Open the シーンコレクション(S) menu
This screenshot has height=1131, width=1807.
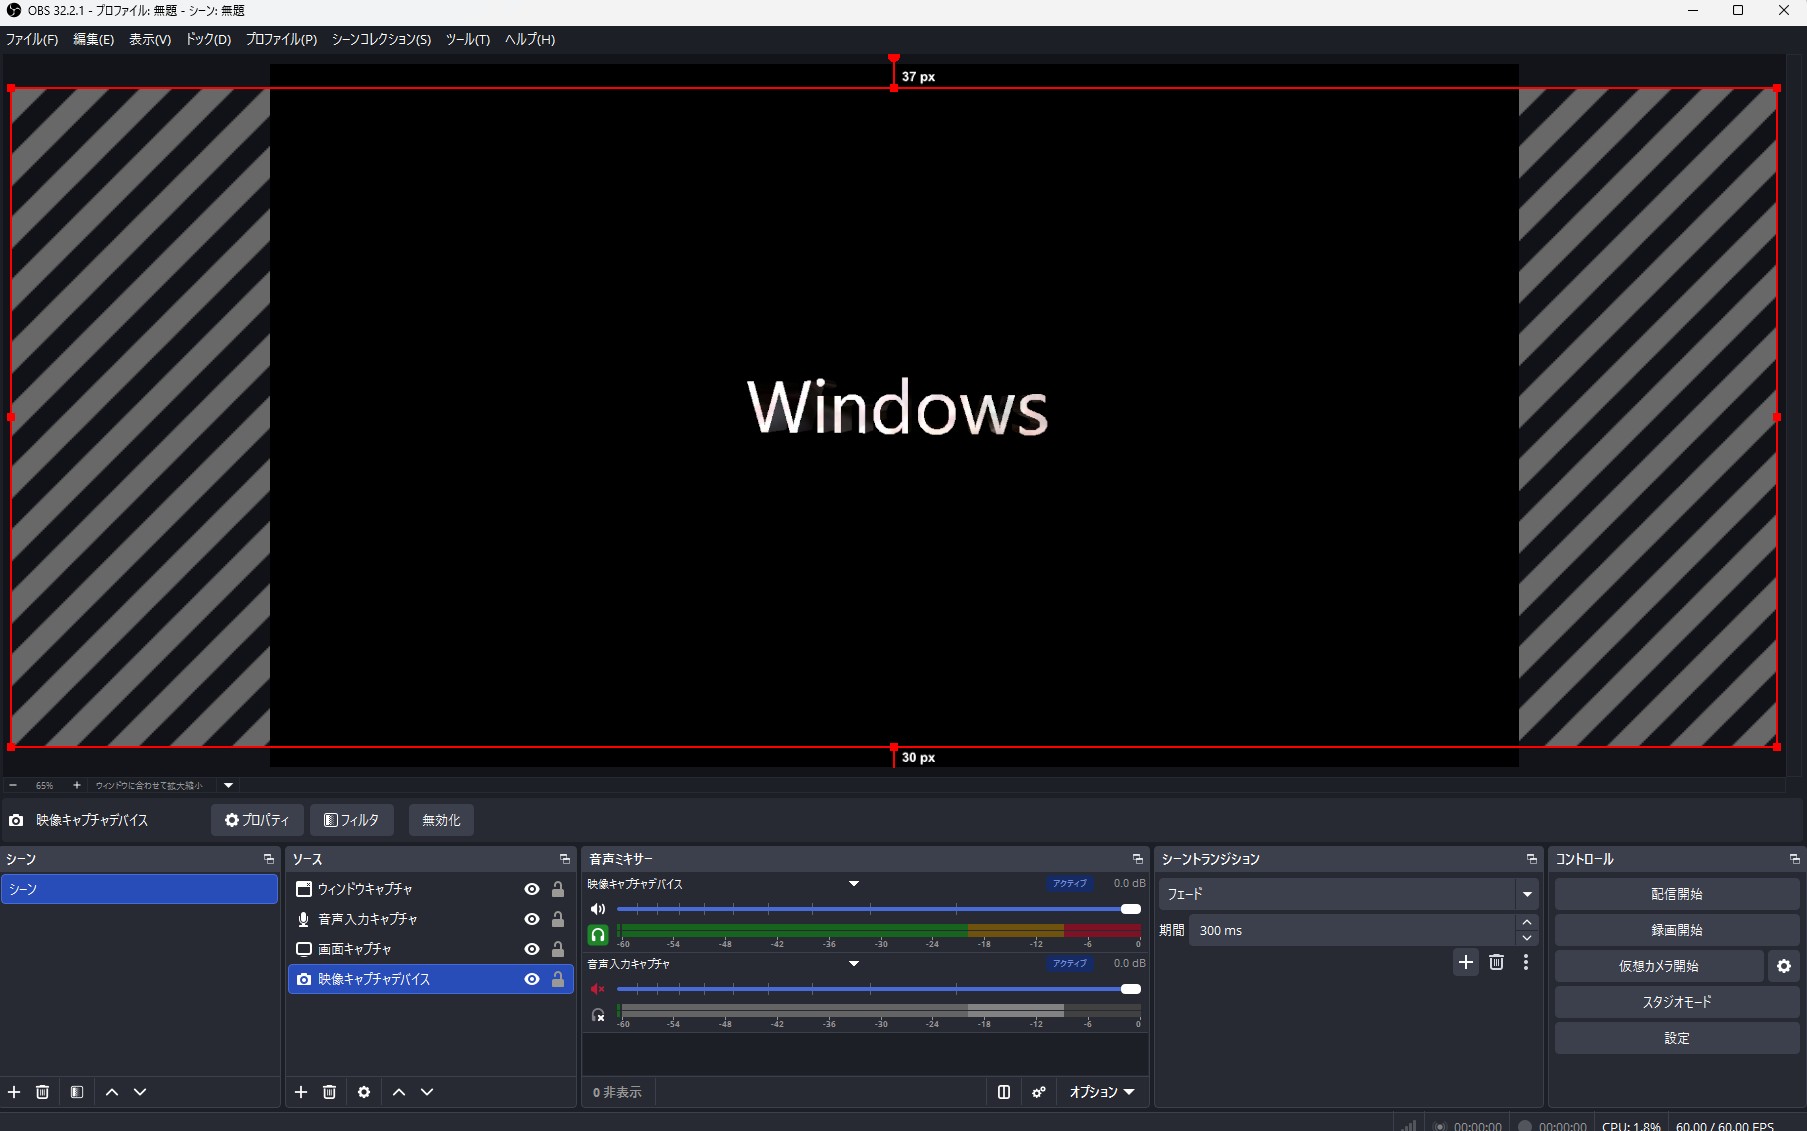(381, 39)
